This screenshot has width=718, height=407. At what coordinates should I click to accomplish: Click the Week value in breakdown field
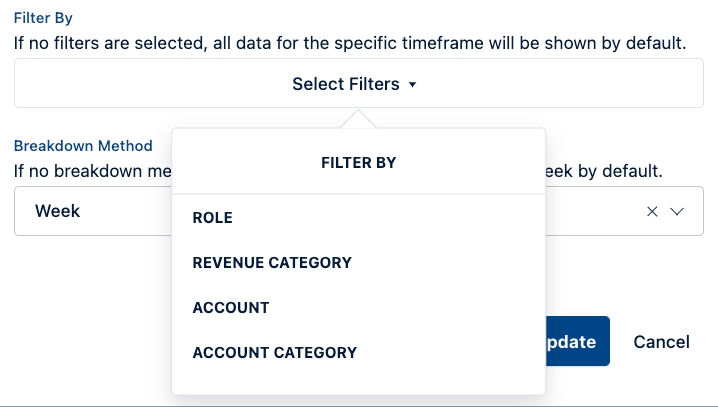click(x=57, y=212)
